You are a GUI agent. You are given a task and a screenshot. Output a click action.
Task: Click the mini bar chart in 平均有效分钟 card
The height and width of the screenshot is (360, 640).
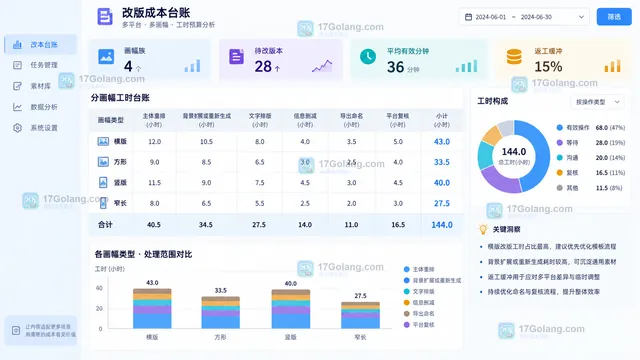point(466,66)
